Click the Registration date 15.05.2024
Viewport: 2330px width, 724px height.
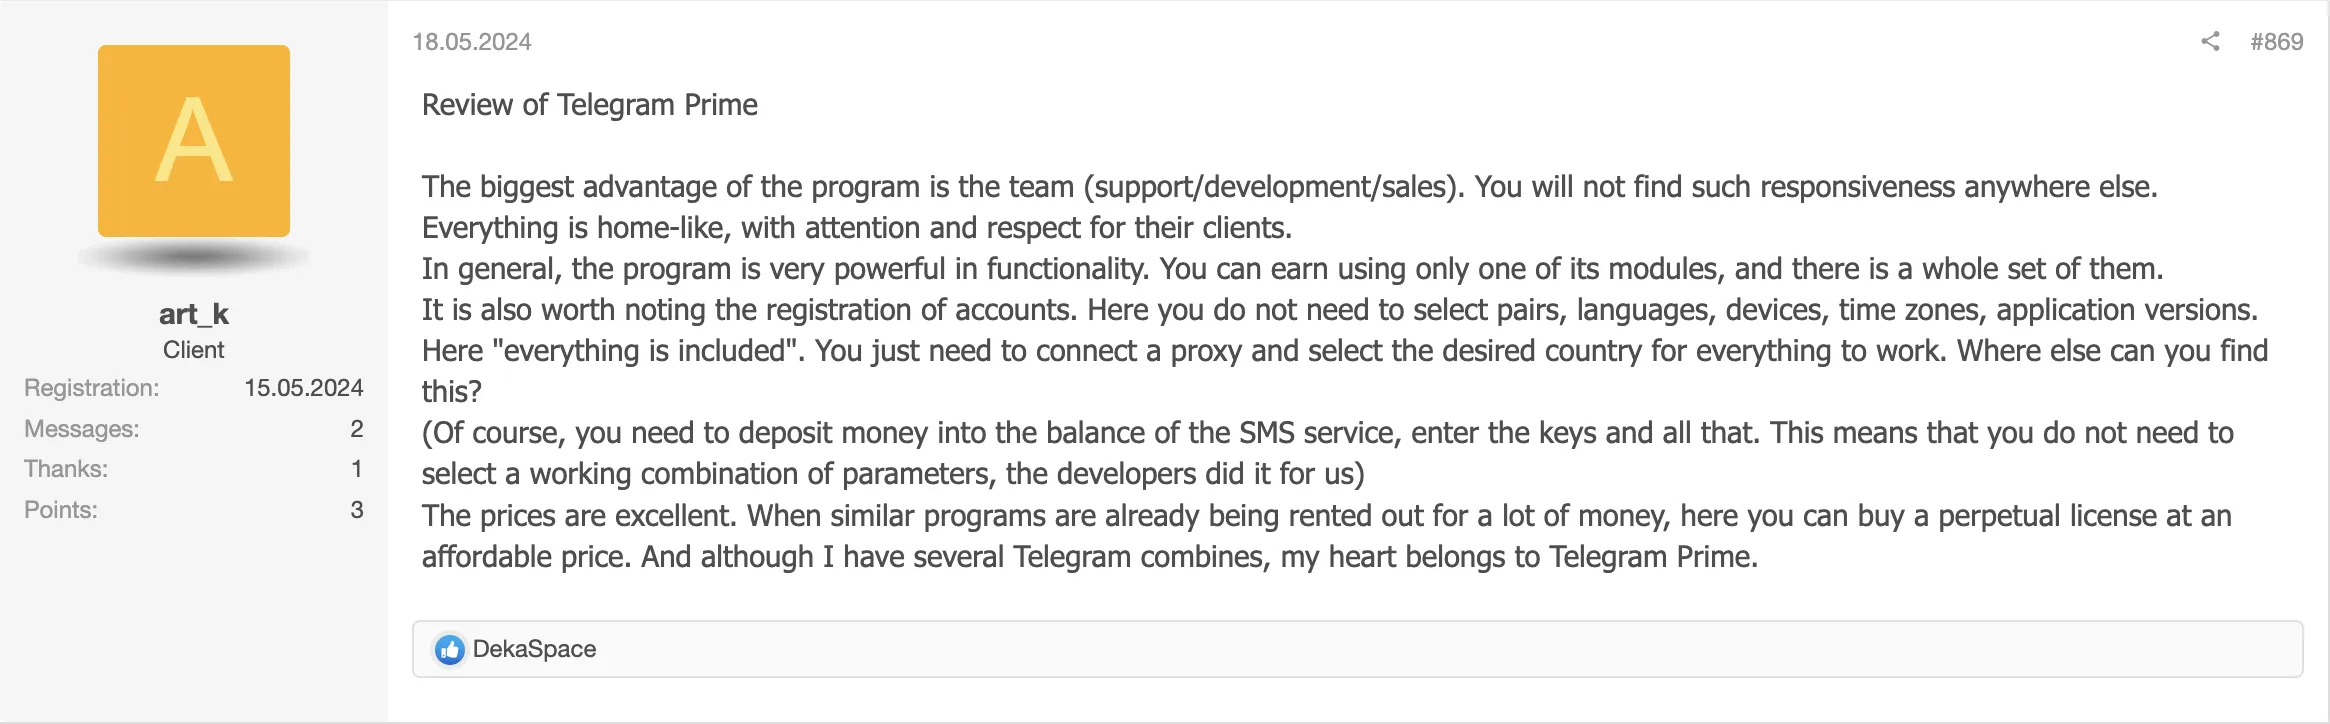[304, 388]
